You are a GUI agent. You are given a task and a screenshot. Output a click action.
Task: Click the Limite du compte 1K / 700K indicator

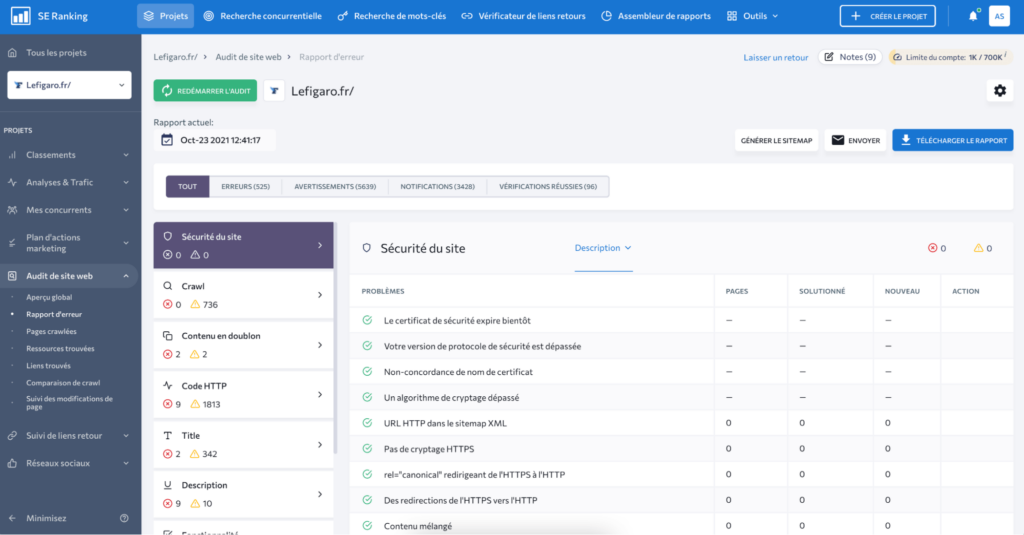coord(951,57)
